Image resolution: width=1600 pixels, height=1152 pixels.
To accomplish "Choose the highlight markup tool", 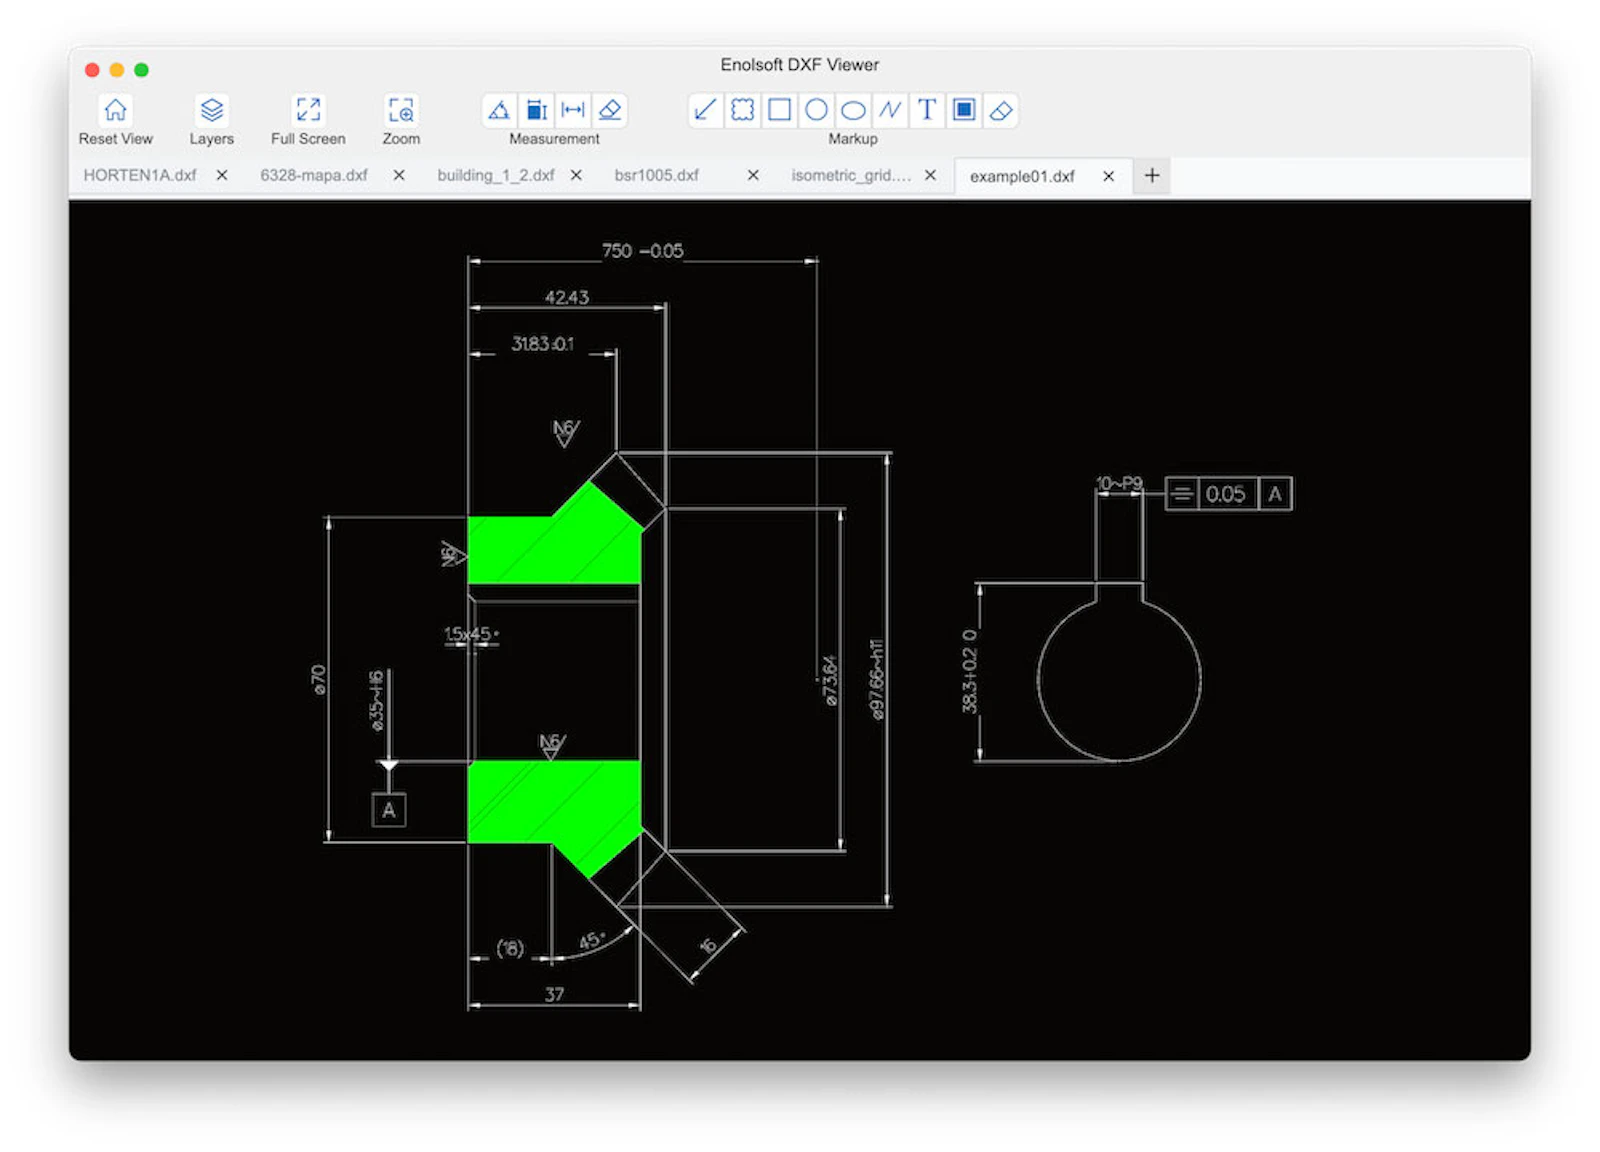I will [963, 110].
